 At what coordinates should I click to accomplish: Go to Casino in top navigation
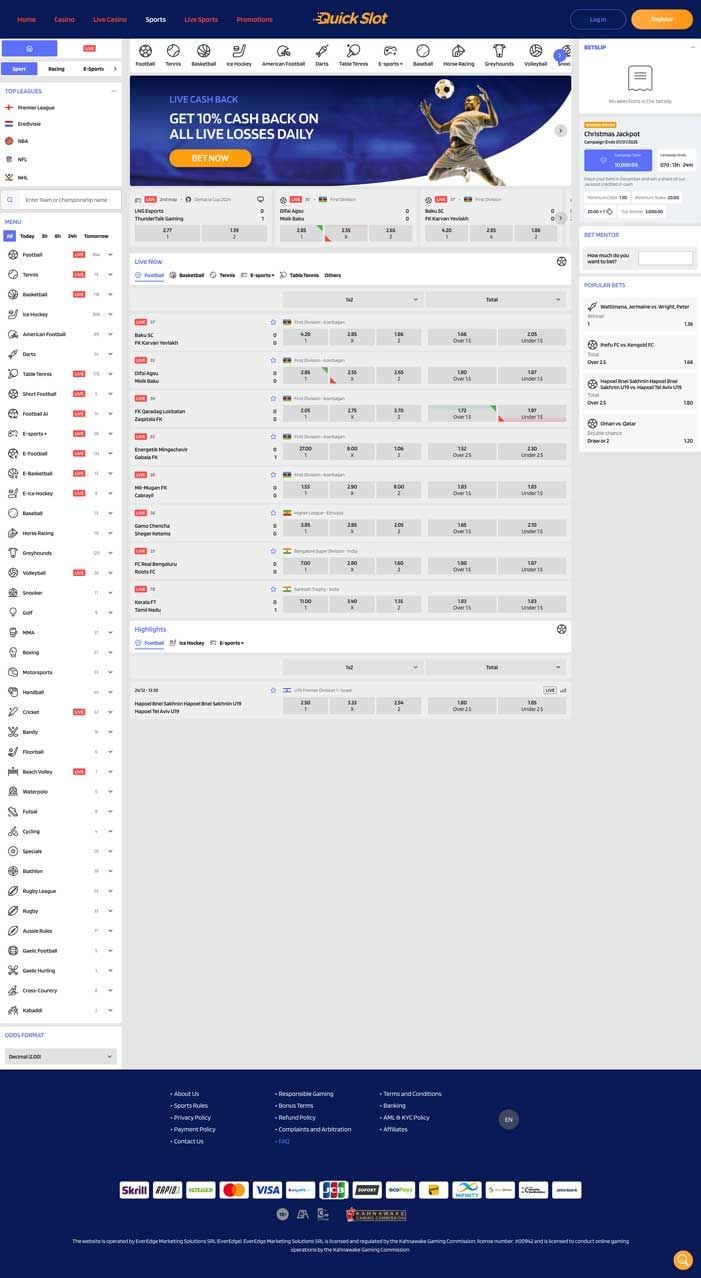click(x=64, y=19)
